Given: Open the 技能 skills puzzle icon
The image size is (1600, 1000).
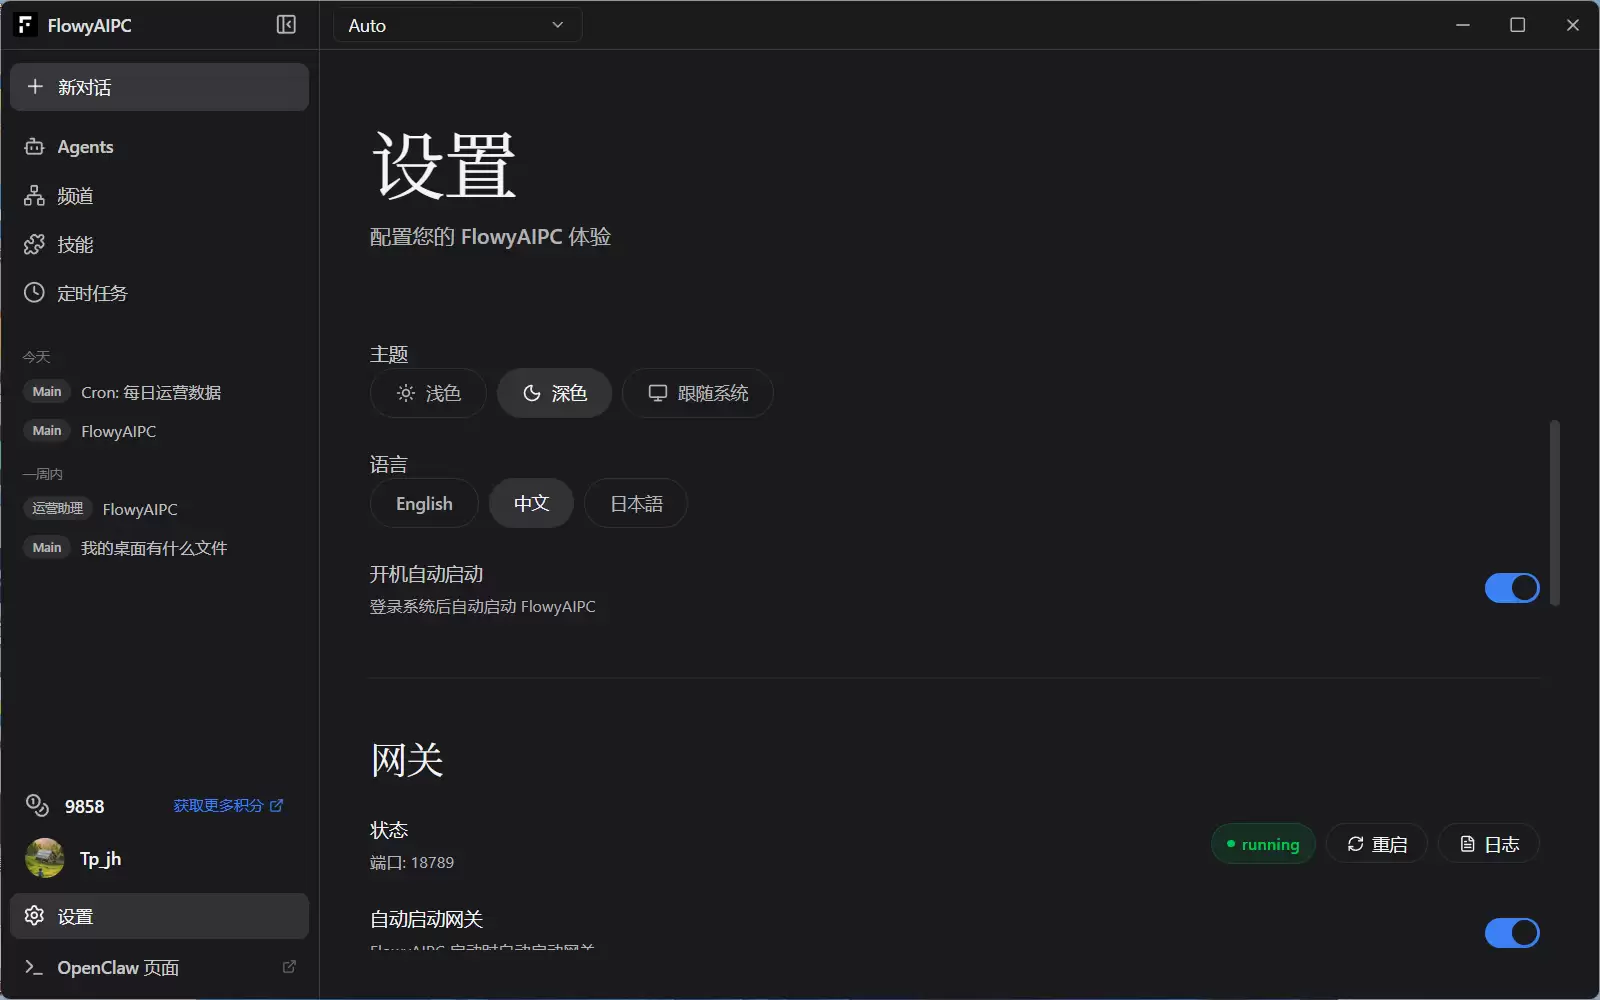Looking at the screenshot, I should tap(35, 245).
